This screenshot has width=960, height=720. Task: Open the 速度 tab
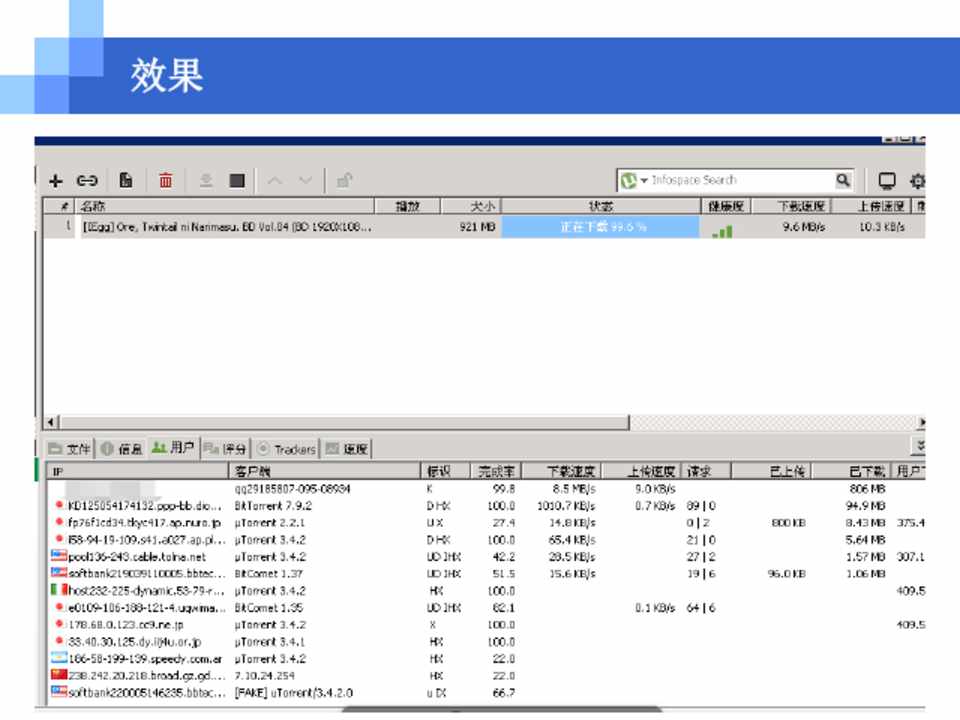pyautogui.click(x=348, y=448)
